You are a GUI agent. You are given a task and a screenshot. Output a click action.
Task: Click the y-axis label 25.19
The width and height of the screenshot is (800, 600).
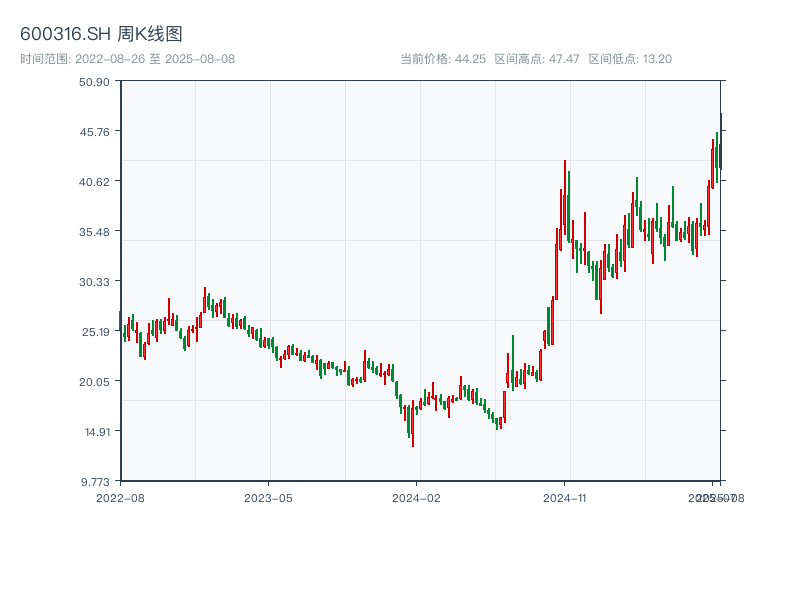[96, 332]
